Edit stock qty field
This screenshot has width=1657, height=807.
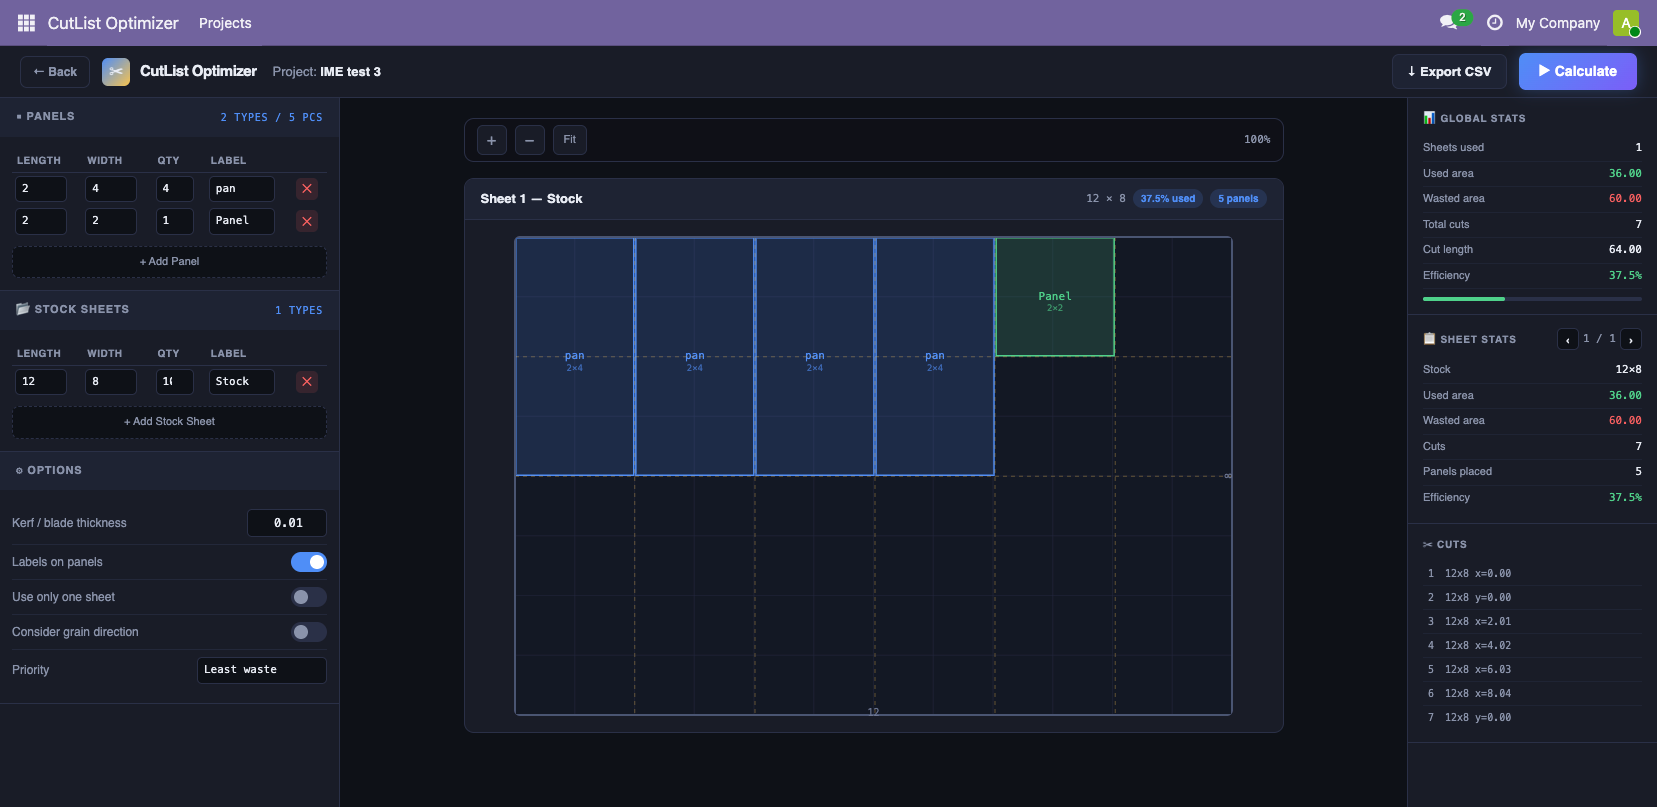pyautogui.click(x=175, y=381)
